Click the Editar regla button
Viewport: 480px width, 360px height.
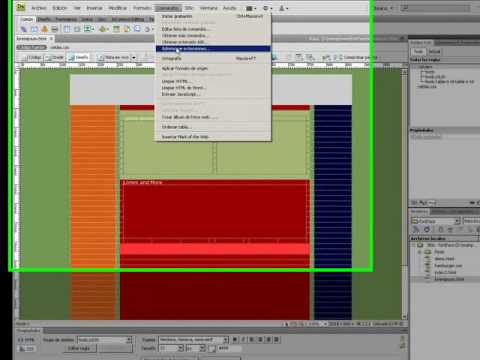(81, 348)
